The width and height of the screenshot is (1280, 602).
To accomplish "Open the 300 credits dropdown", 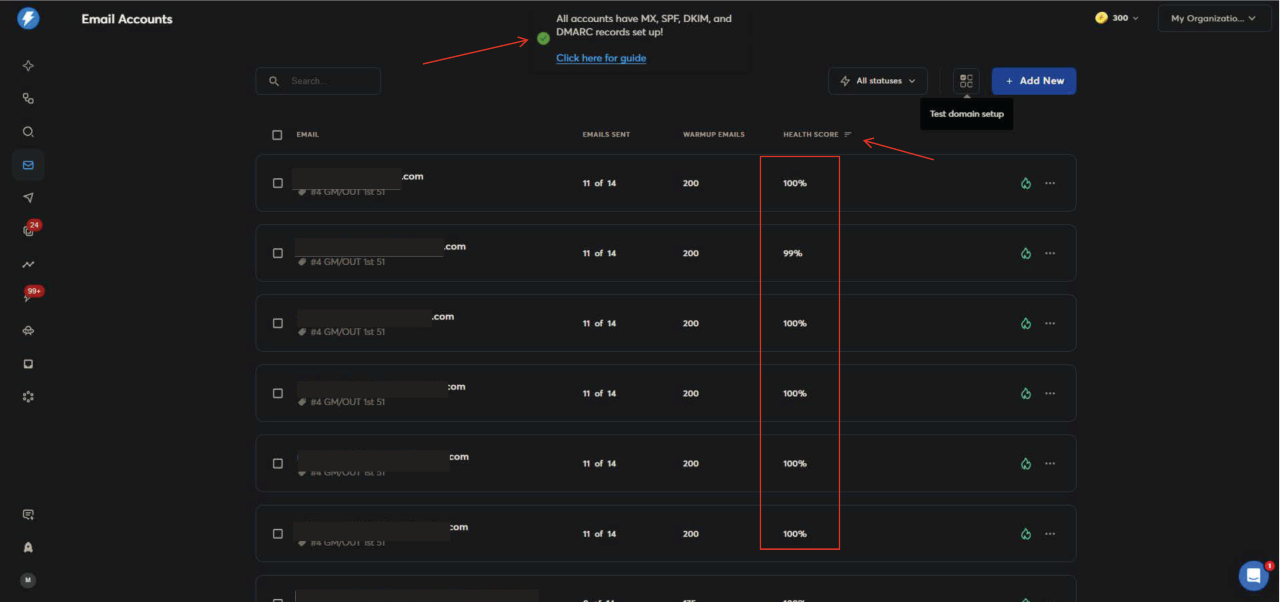I will 1115,17.
